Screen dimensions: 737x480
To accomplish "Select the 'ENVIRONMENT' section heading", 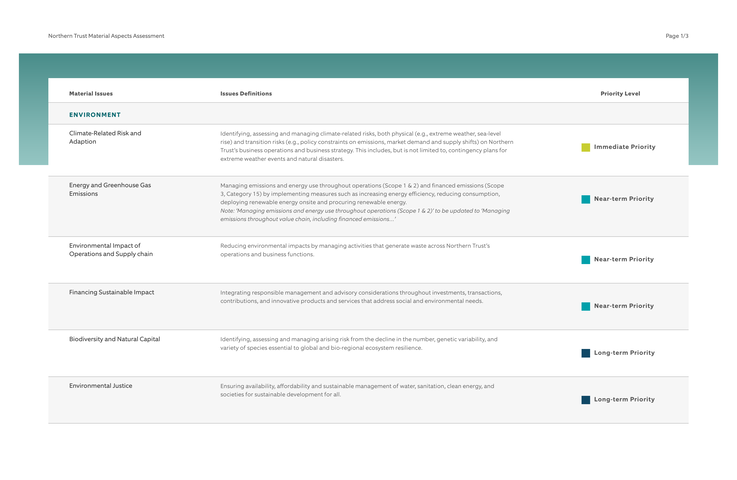I will click(95, 115).
